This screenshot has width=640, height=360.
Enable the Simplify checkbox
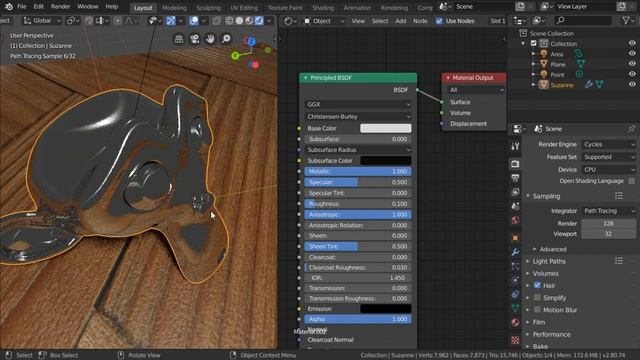pos(537,298)
